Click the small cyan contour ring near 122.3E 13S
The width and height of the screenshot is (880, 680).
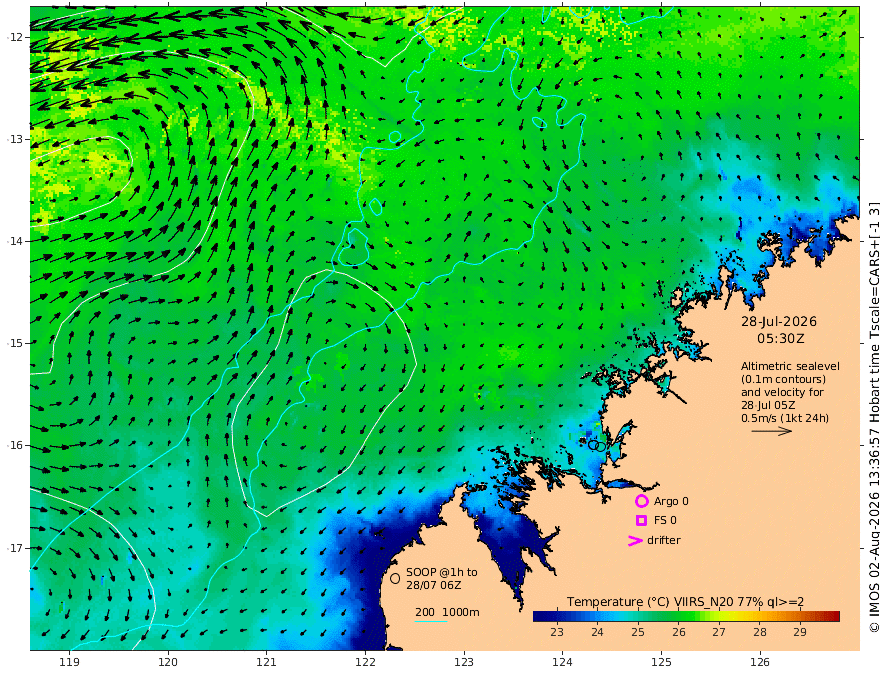click(395, 137)
